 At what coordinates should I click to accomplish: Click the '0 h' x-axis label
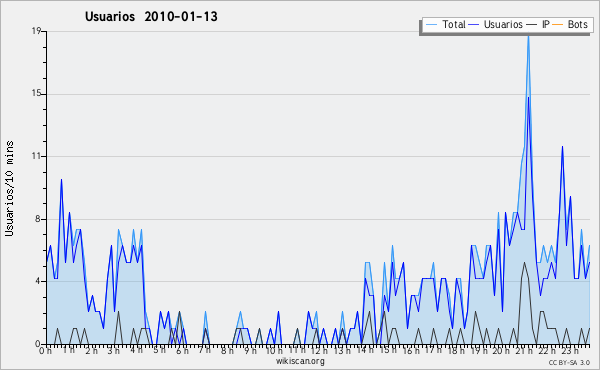(45, 351)
